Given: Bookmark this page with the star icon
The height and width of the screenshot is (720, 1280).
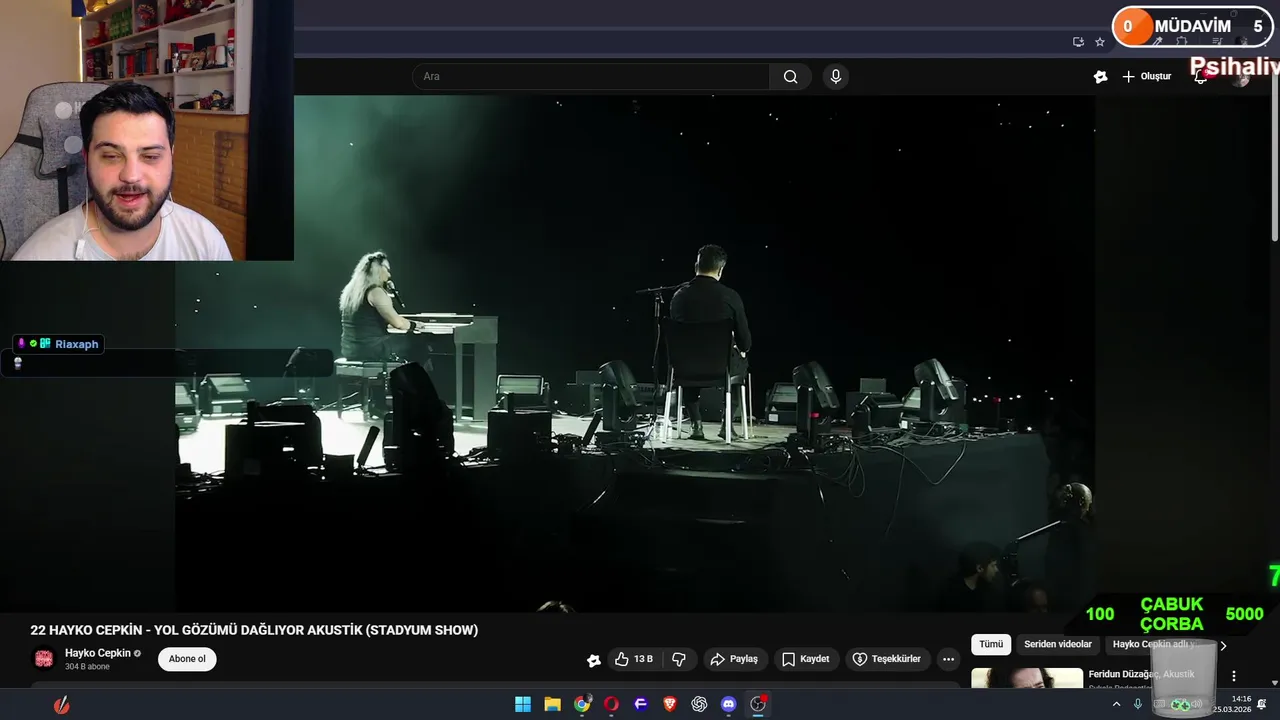Looking at the screenshot, I should click(1100, 42).
